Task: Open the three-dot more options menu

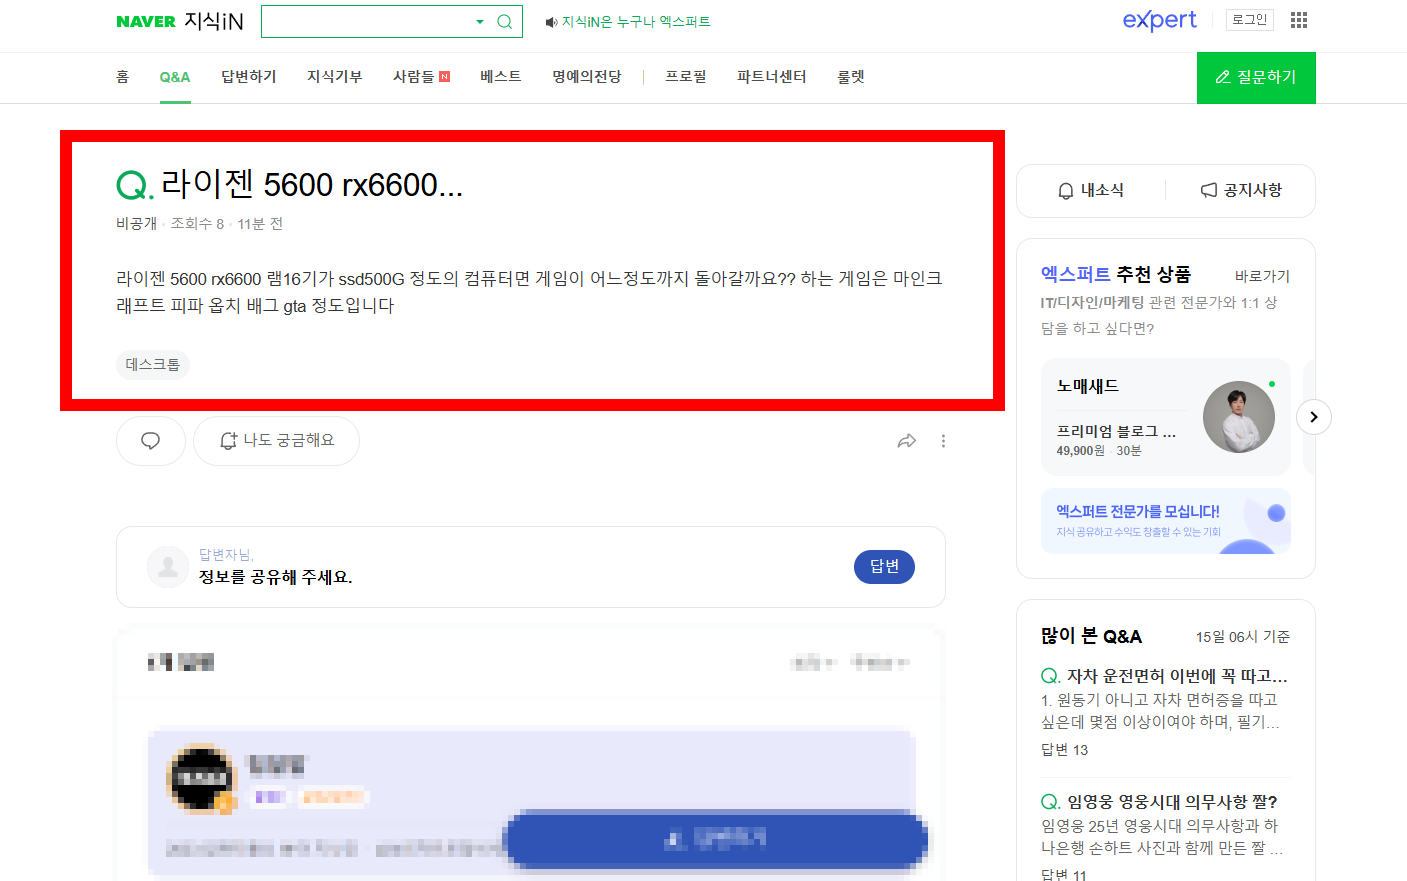Action: click(943, 441)
